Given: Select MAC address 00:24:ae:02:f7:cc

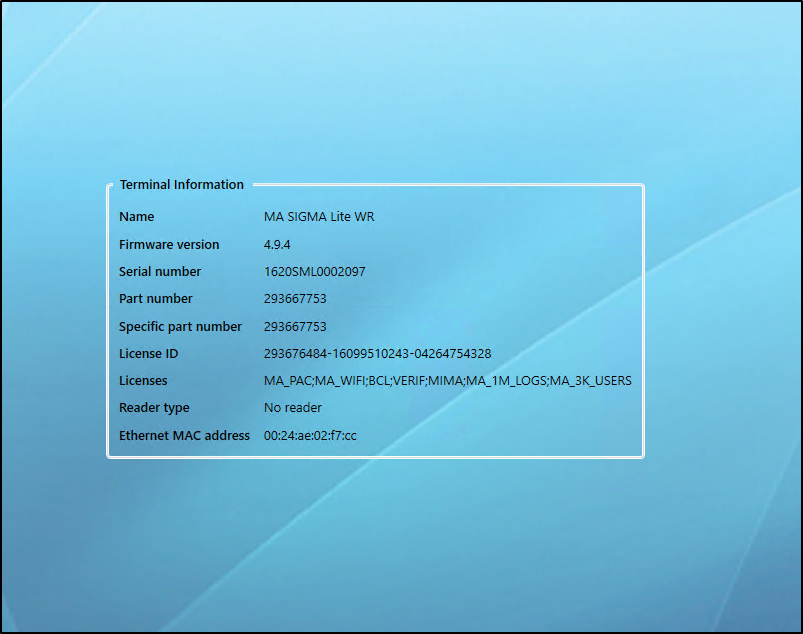Looking at the screenshot, I should (310, 436).
